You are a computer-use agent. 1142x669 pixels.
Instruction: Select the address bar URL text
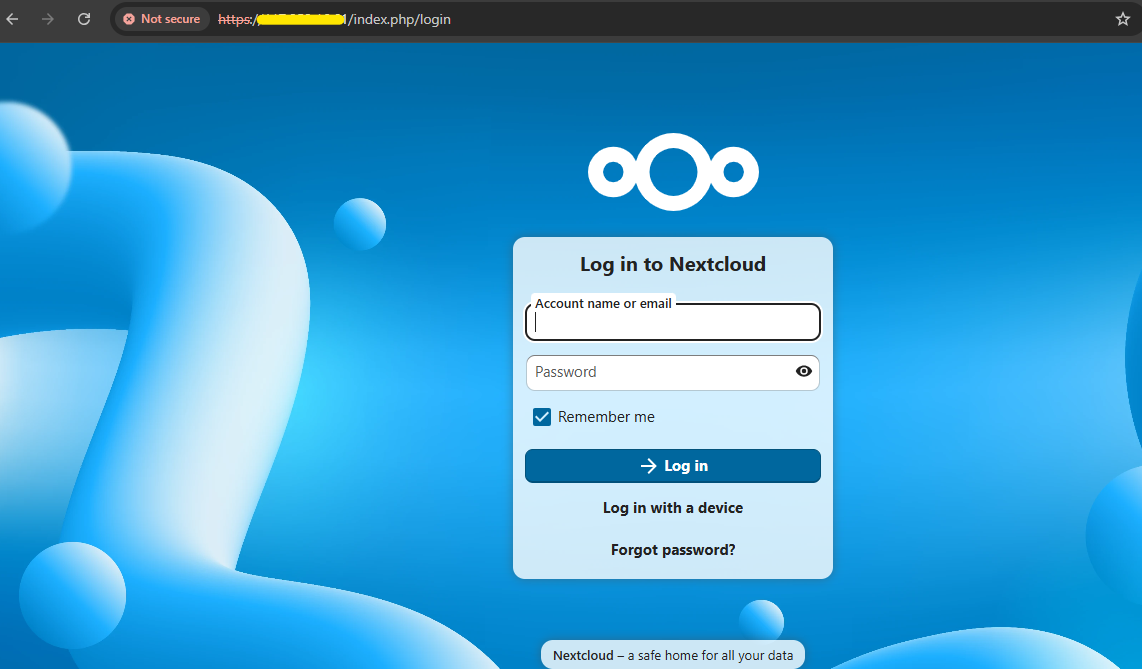coord(334,19)
